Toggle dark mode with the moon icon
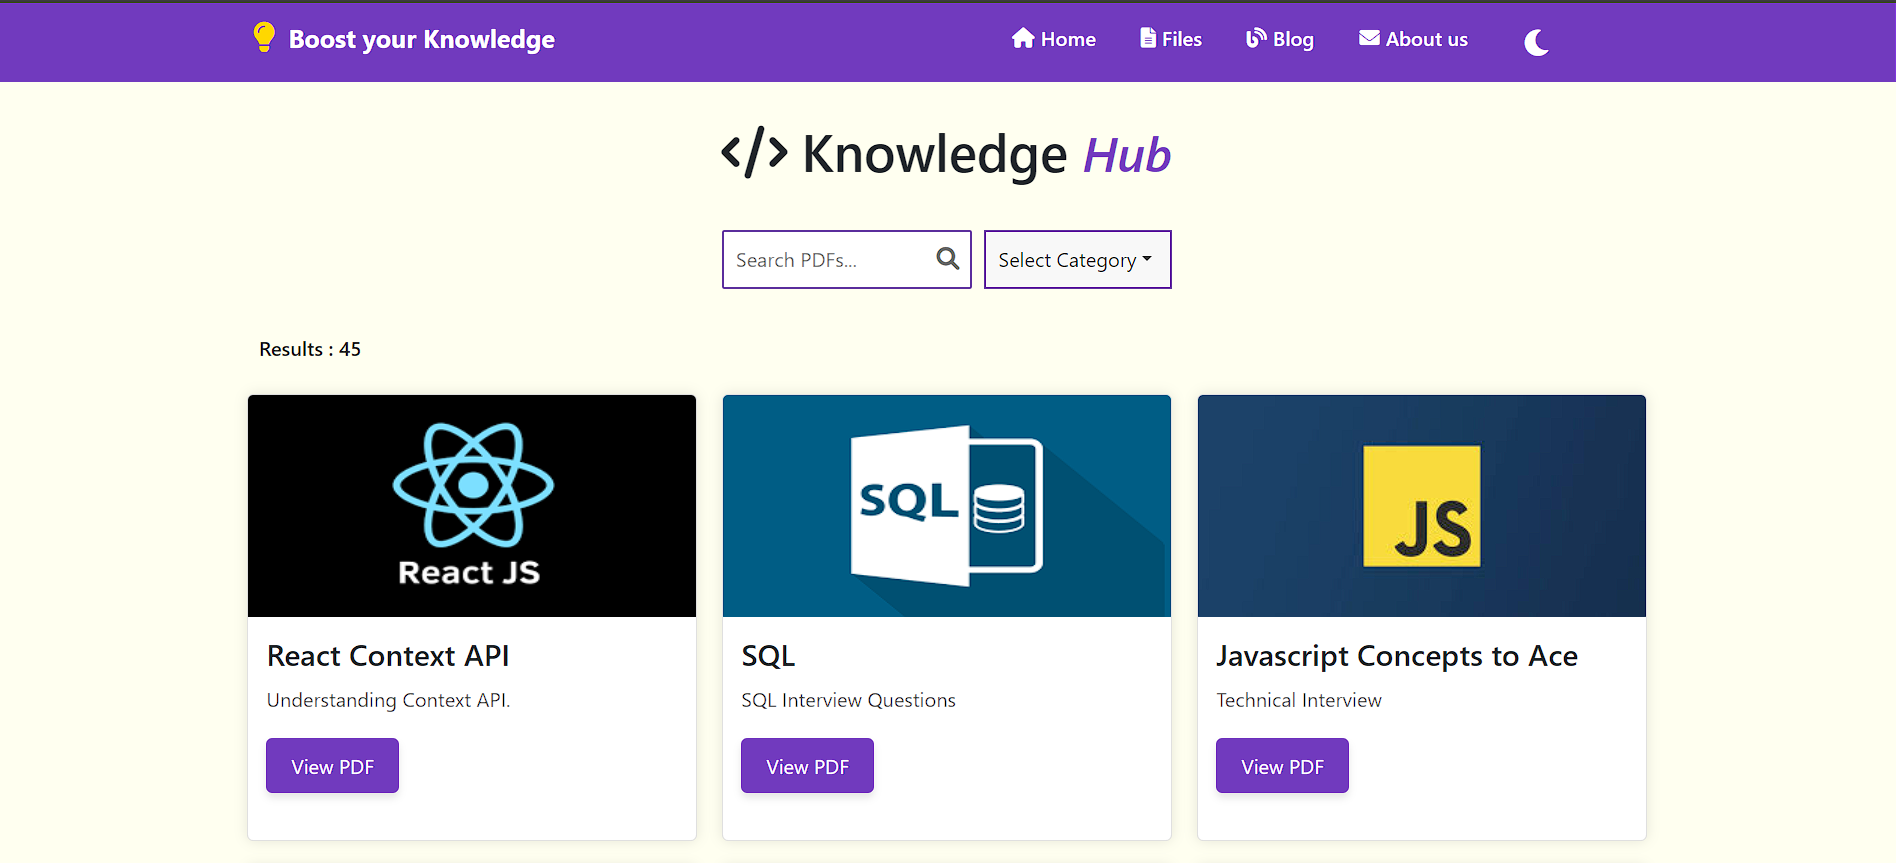Screen dimensions: 1896x863 point(1536,42)
